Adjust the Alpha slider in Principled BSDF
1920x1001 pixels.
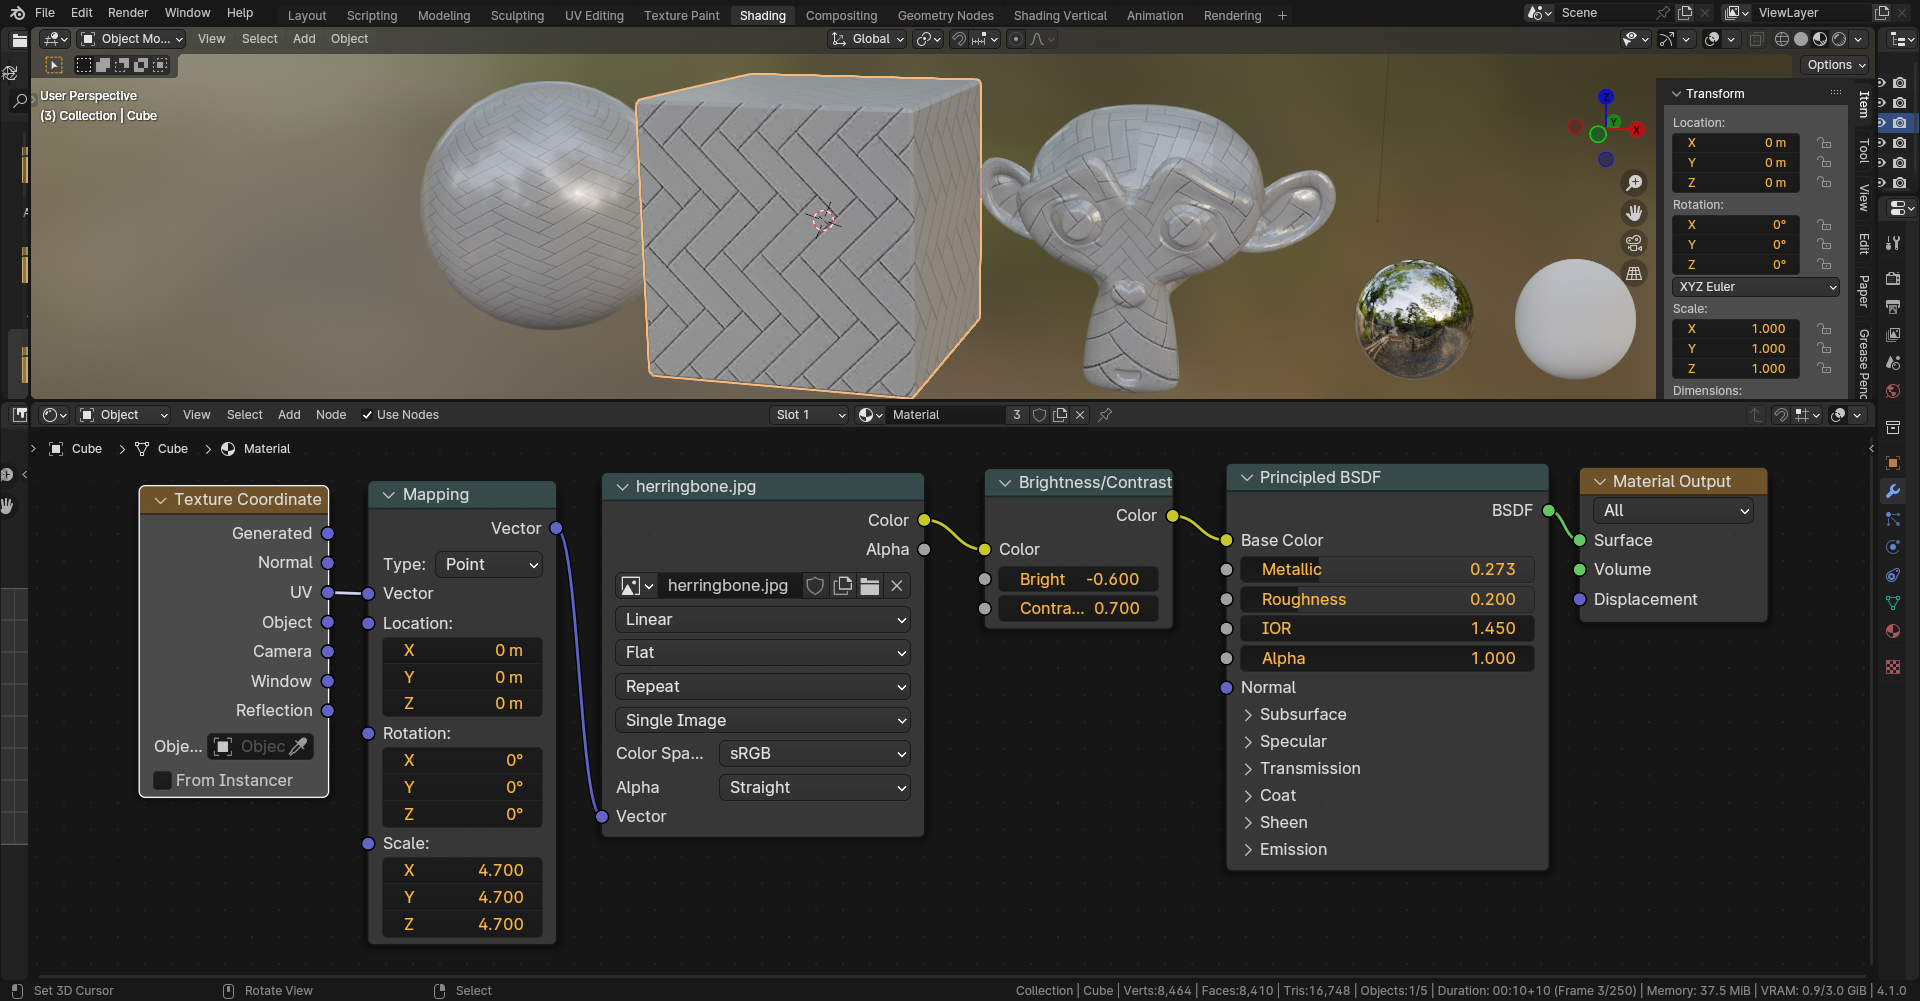1386,659
